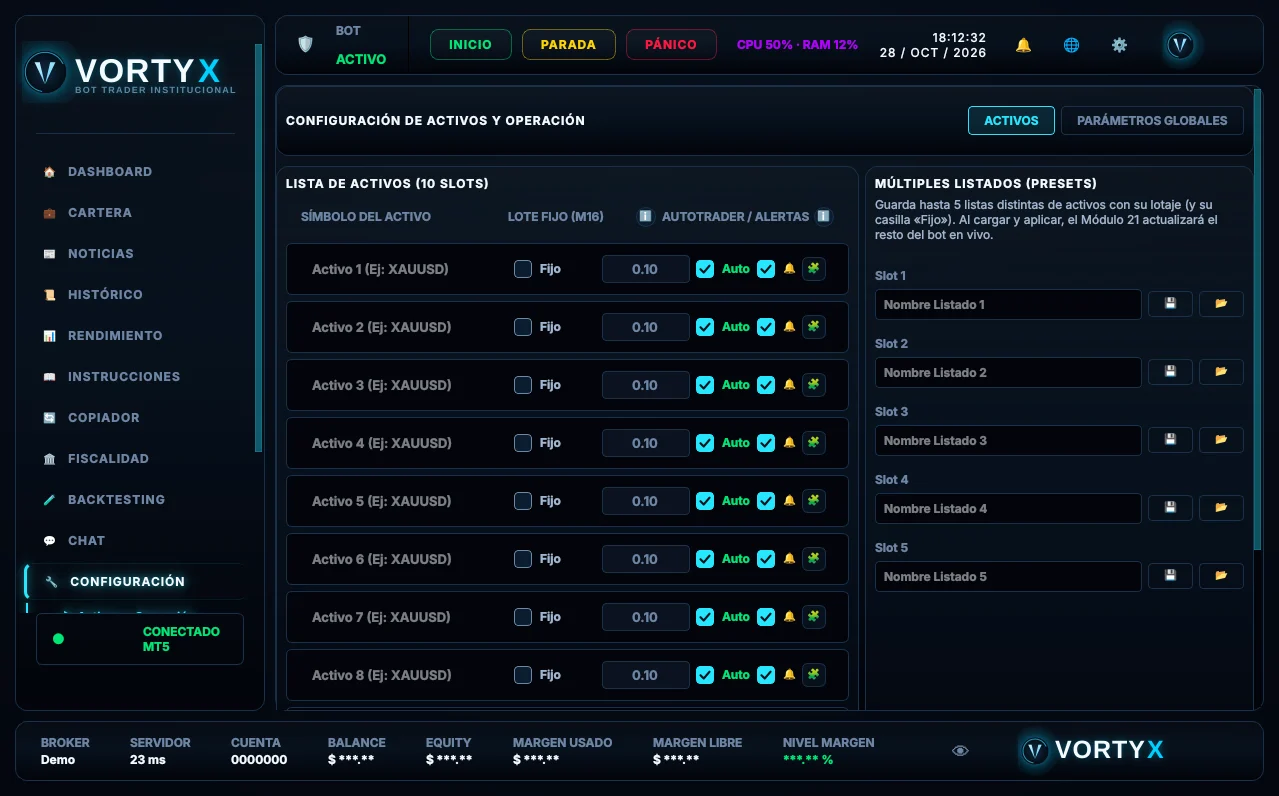
Task: Click the Activo 1 symbol input field
Action: 400,269
